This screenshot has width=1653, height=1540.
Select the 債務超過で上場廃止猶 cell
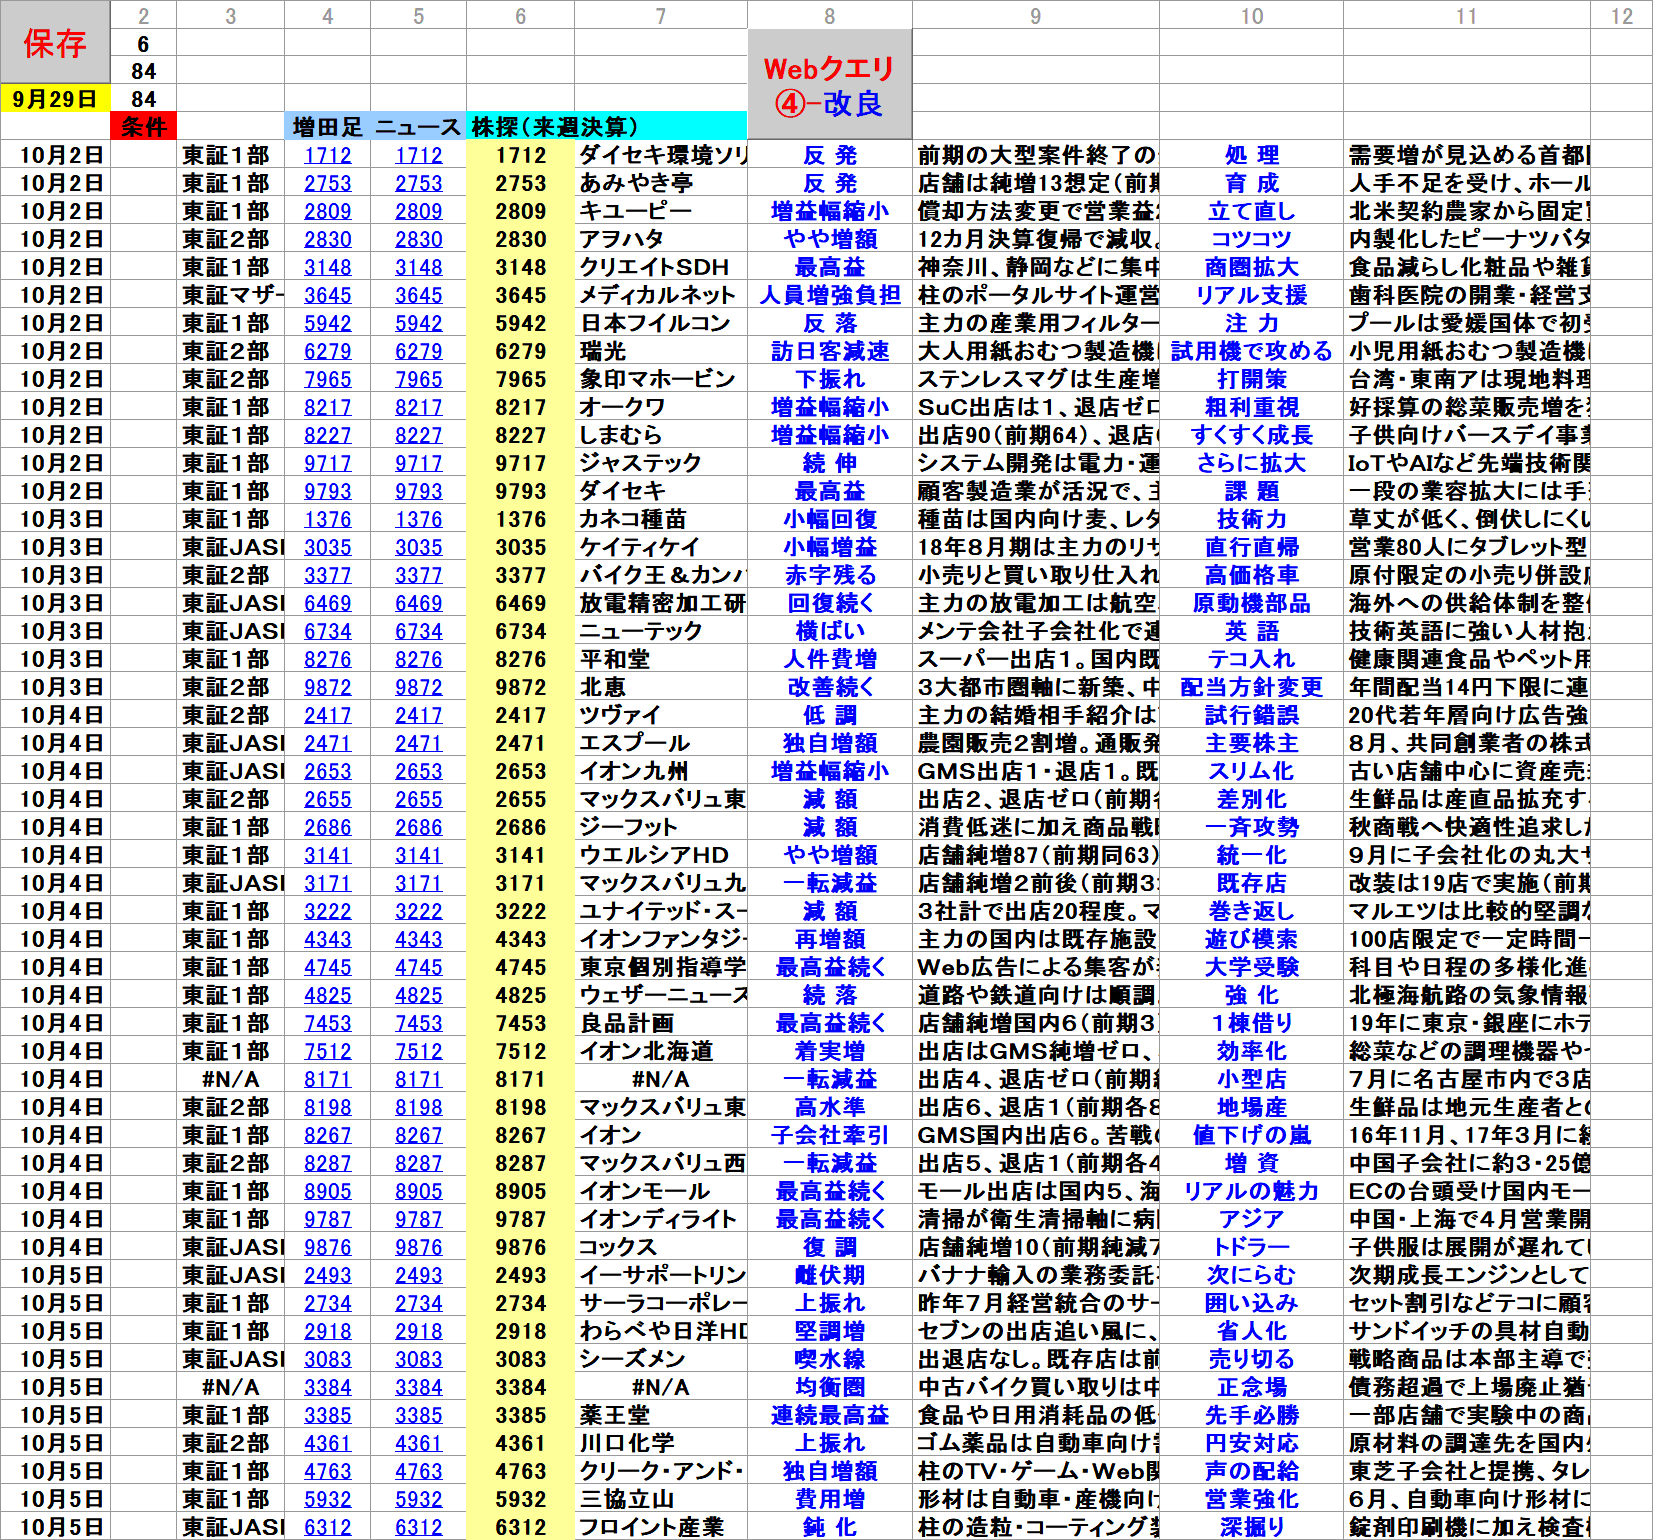point(1466,1387)
